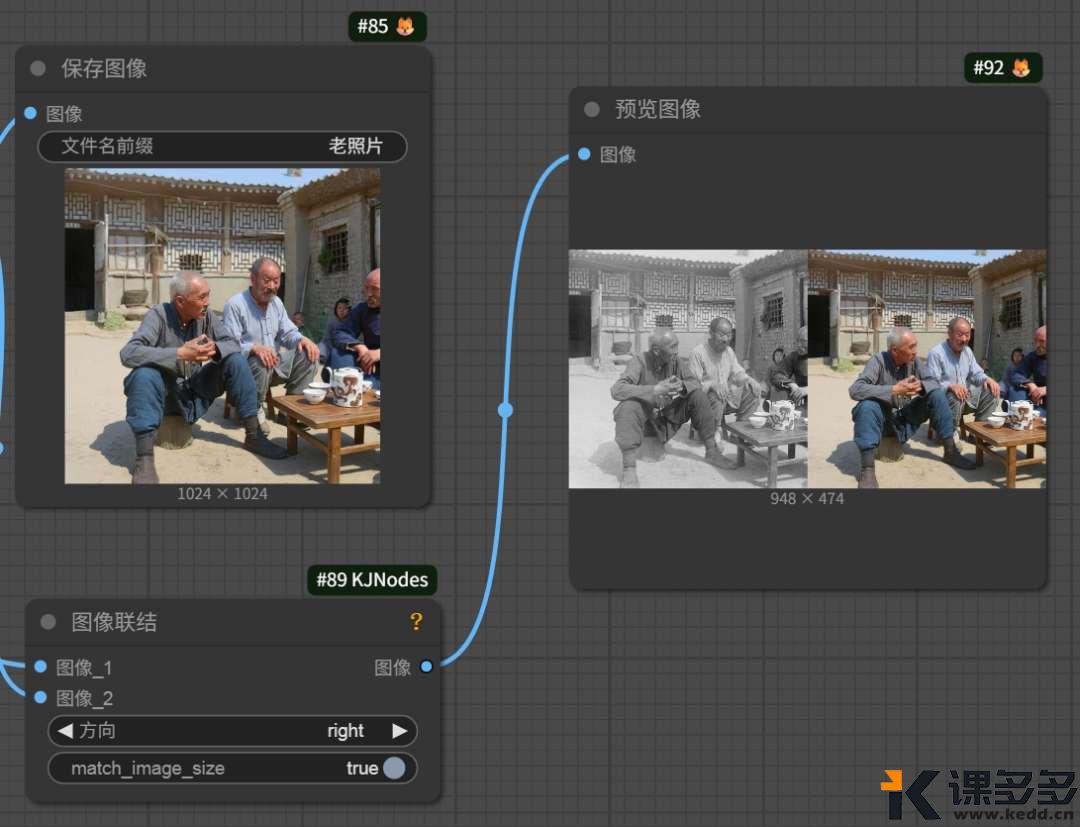1080x827 pixels.
Task: Collapse the 预览图像 node via its gray dot
Action: click(x=592, y=109)
